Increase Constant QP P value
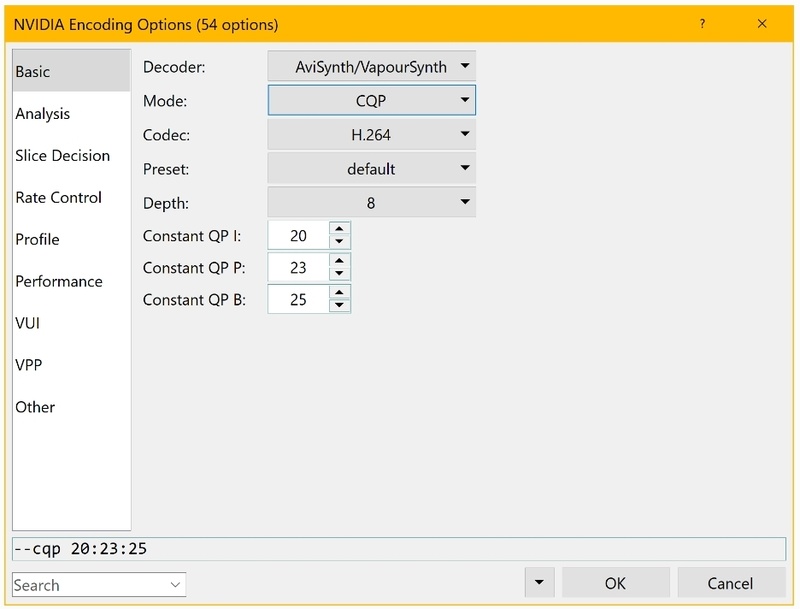Screen dimensions: 800x609 [x=340, y=262]
